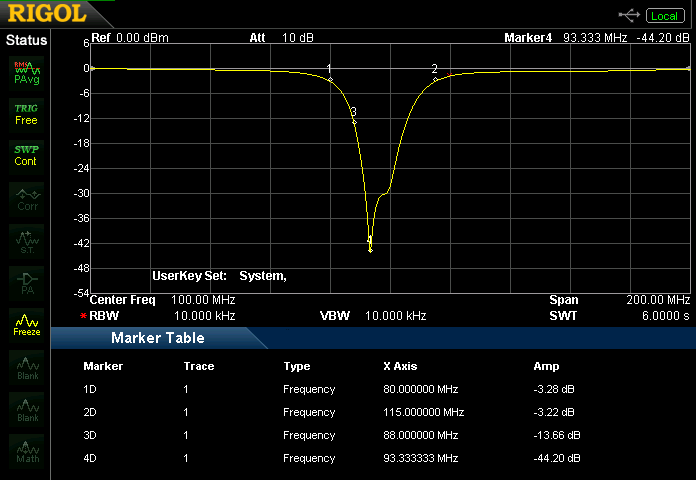Click the Ref 0.00 dBm value
This screenshot has width=696, height=480.
click(142, 38)
